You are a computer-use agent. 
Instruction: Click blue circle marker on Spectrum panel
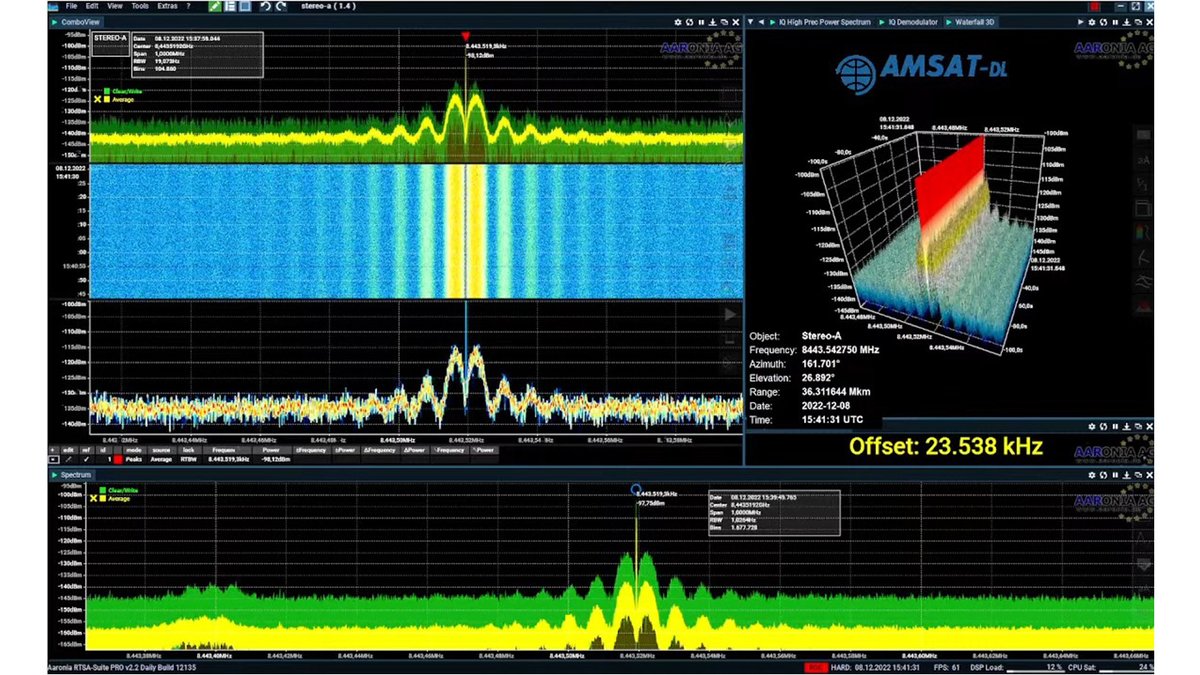click(636, 489)
